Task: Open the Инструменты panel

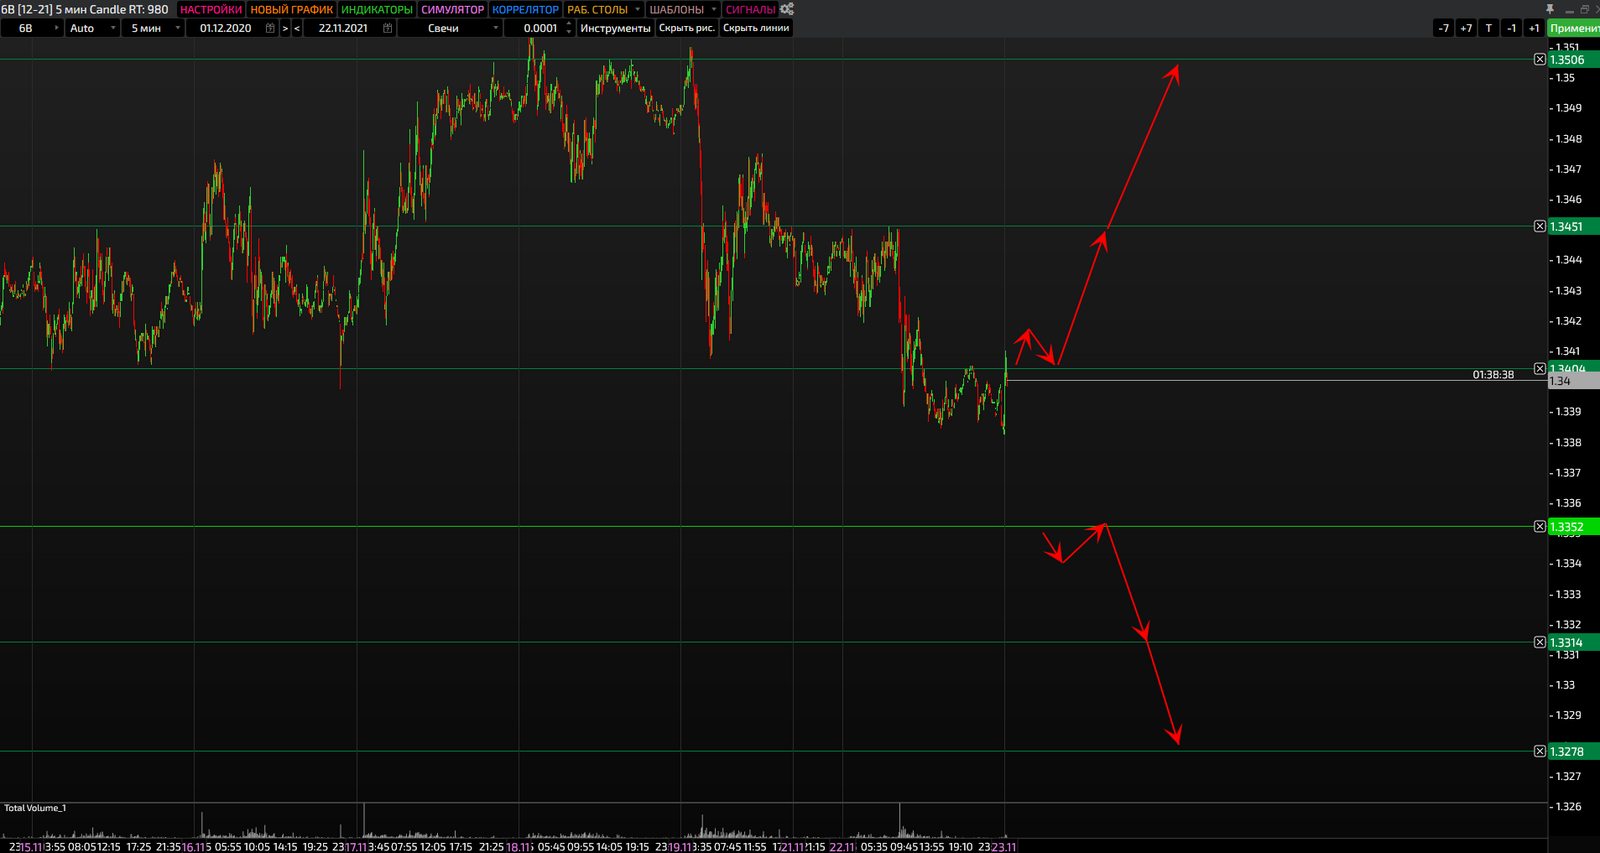Action: tap(615, 28)
